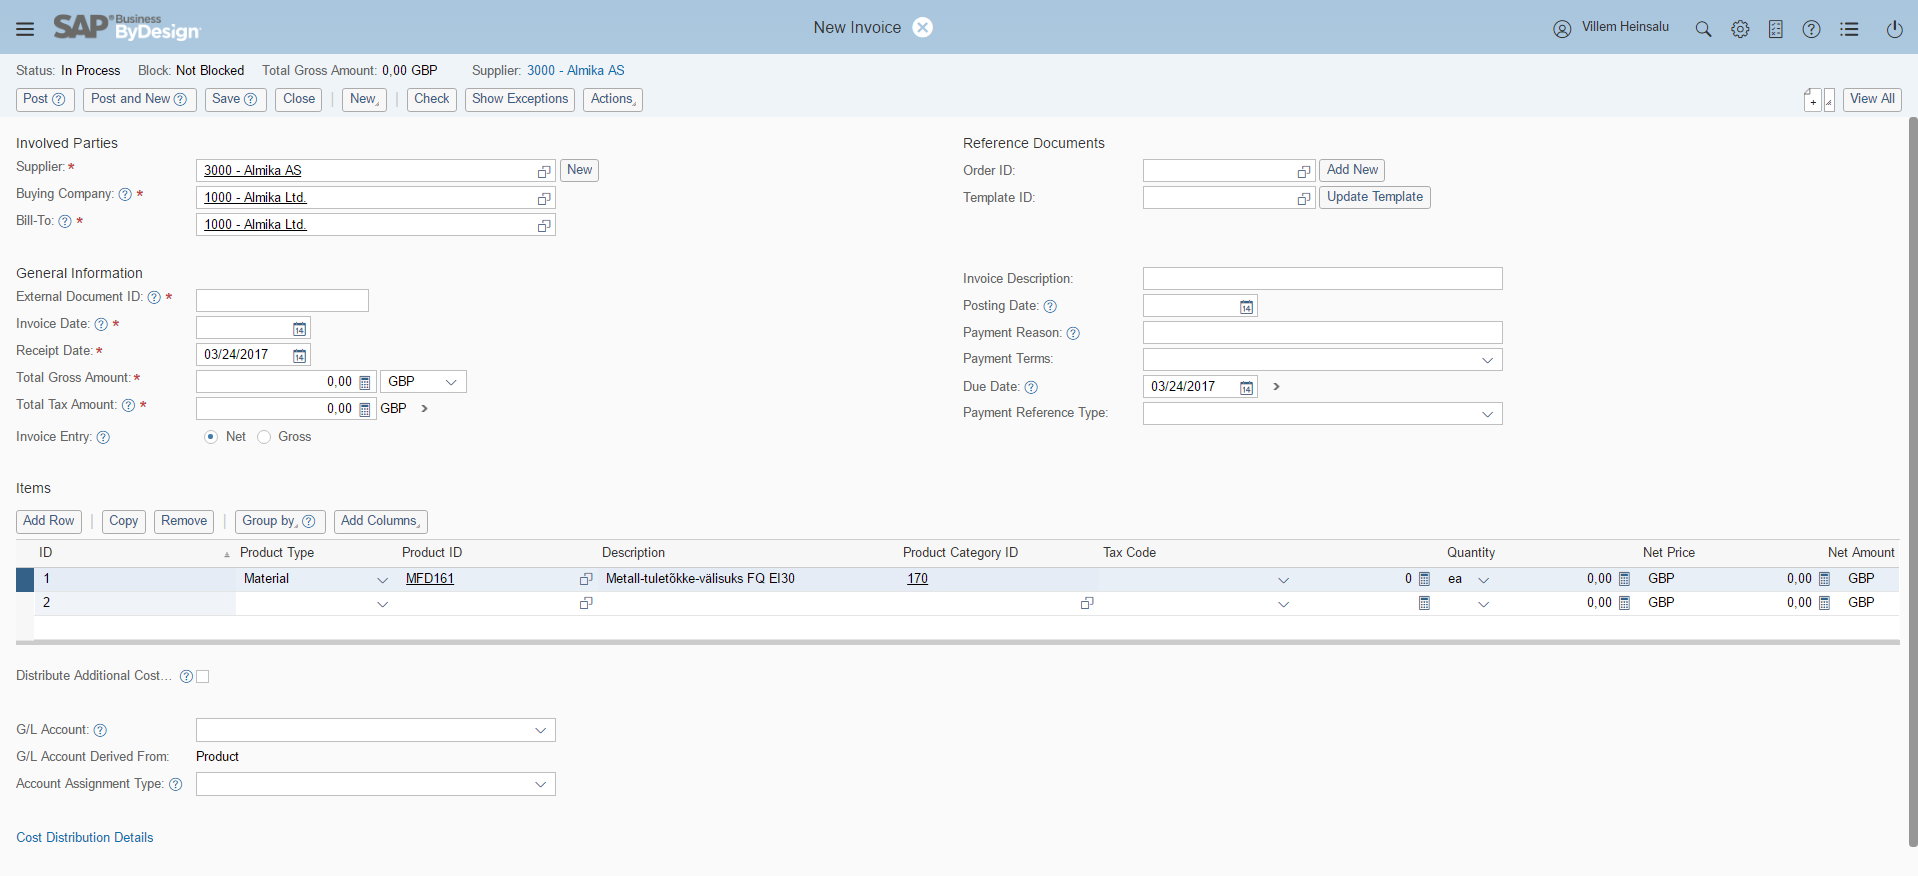Expand quantity unit ea dropdown
The width and height of the screenshot is (1918, 876).
click(x=1483, y=580)
